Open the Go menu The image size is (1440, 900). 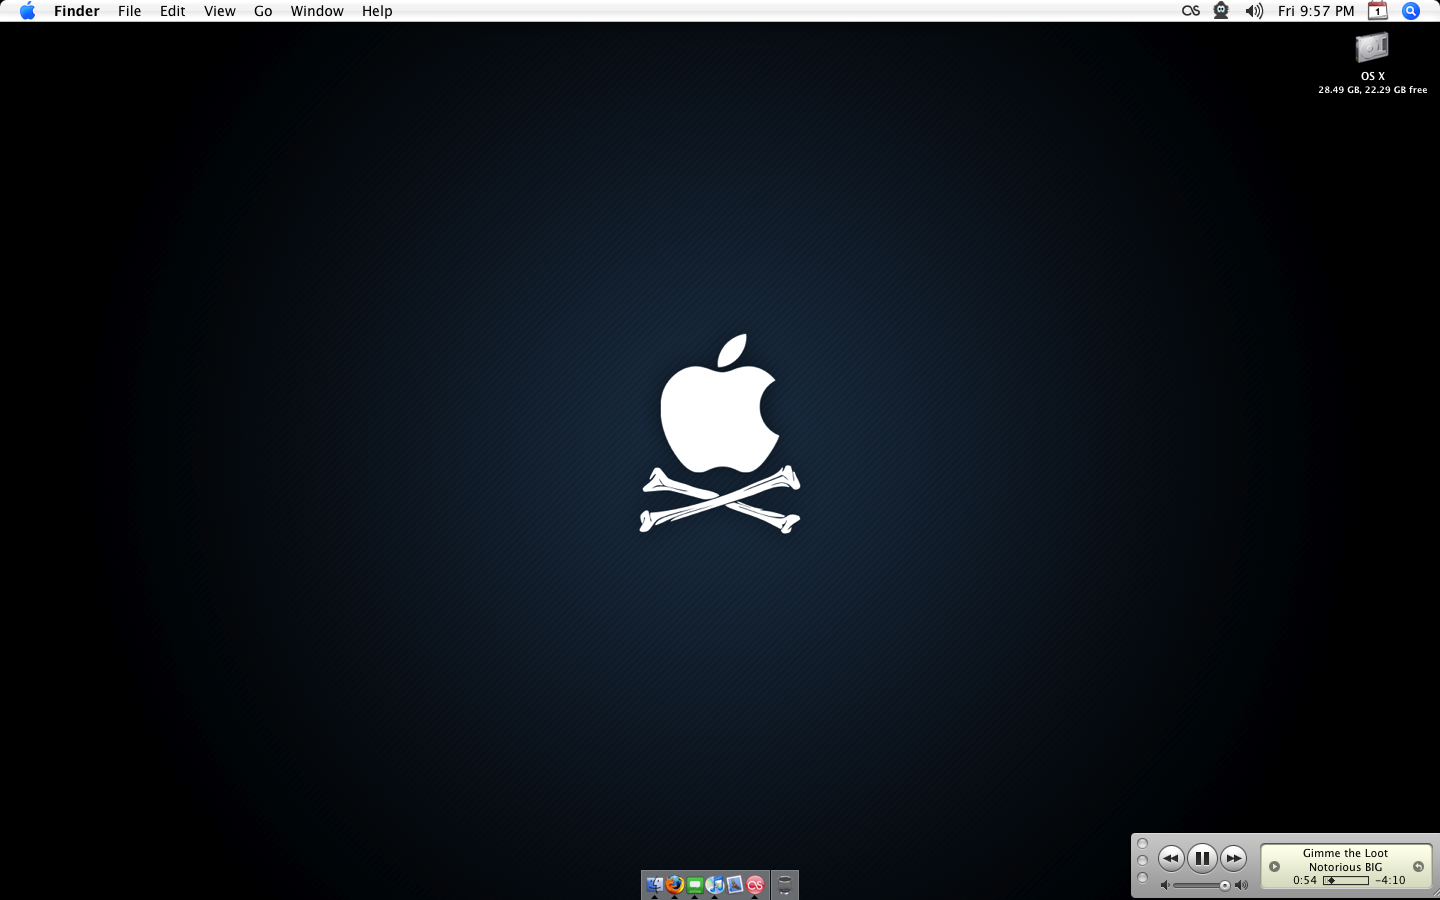[x=263, y=11]
